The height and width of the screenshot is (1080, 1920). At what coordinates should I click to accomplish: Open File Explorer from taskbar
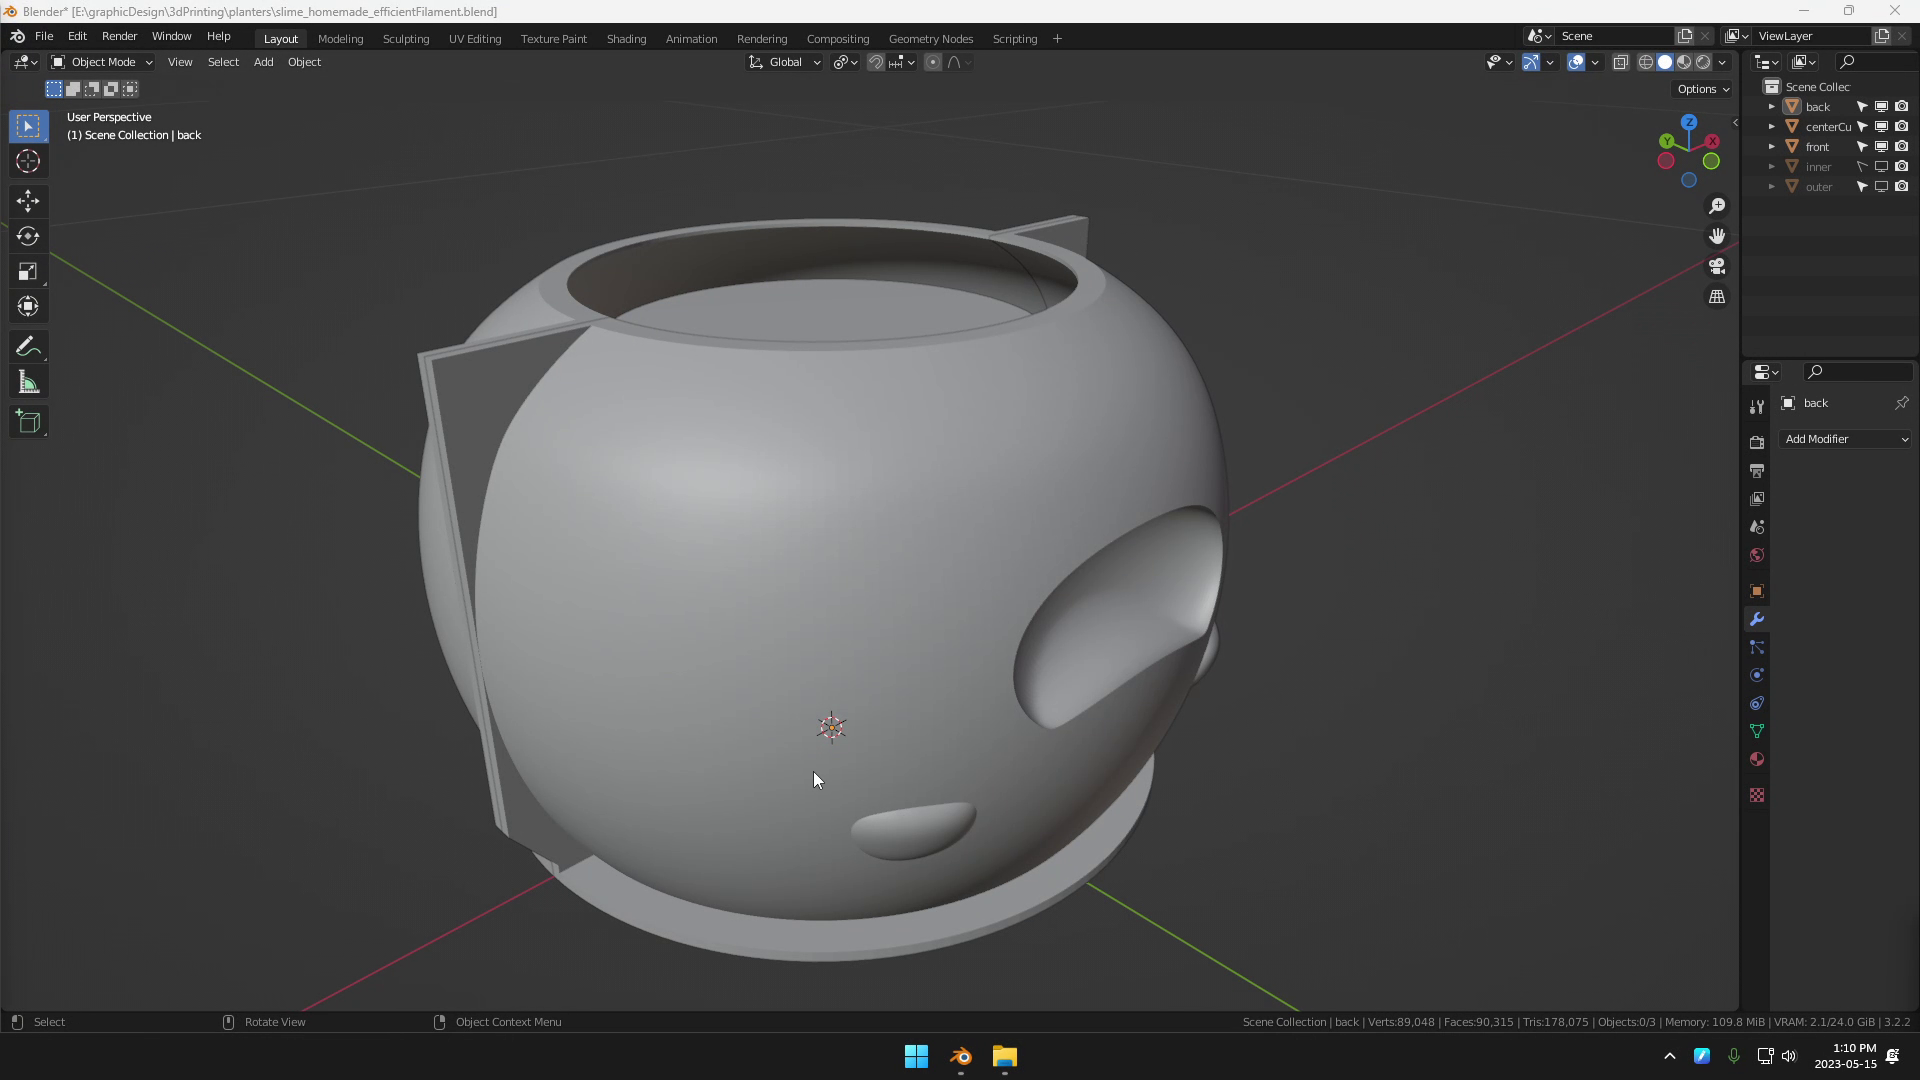pos(1004,1057)
